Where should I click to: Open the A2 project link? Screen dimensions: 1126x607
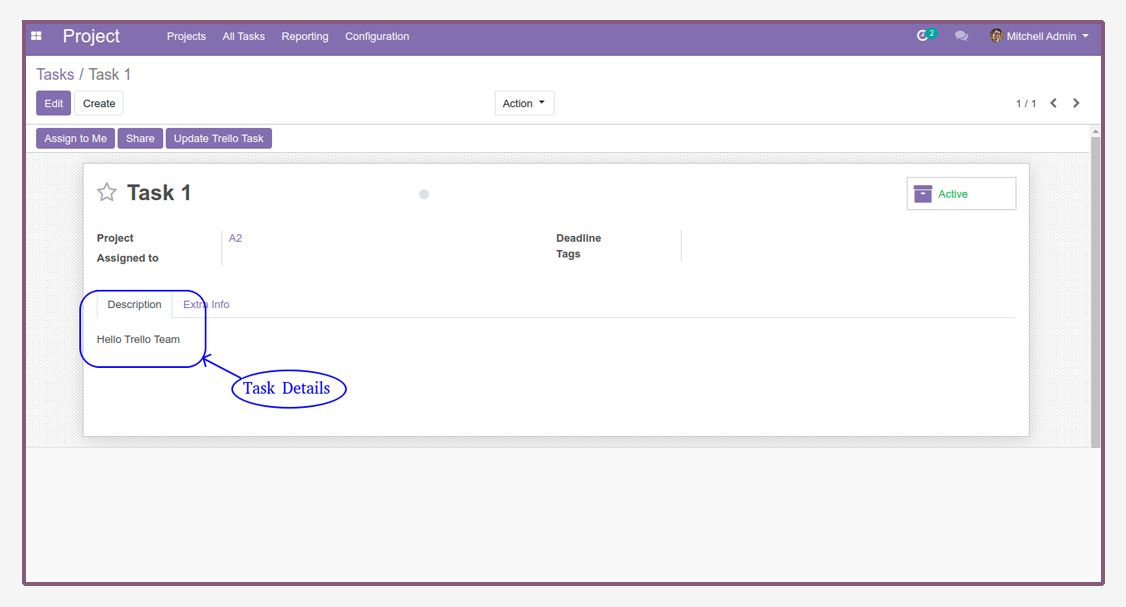pyautogui.click(x=236, y=238)
